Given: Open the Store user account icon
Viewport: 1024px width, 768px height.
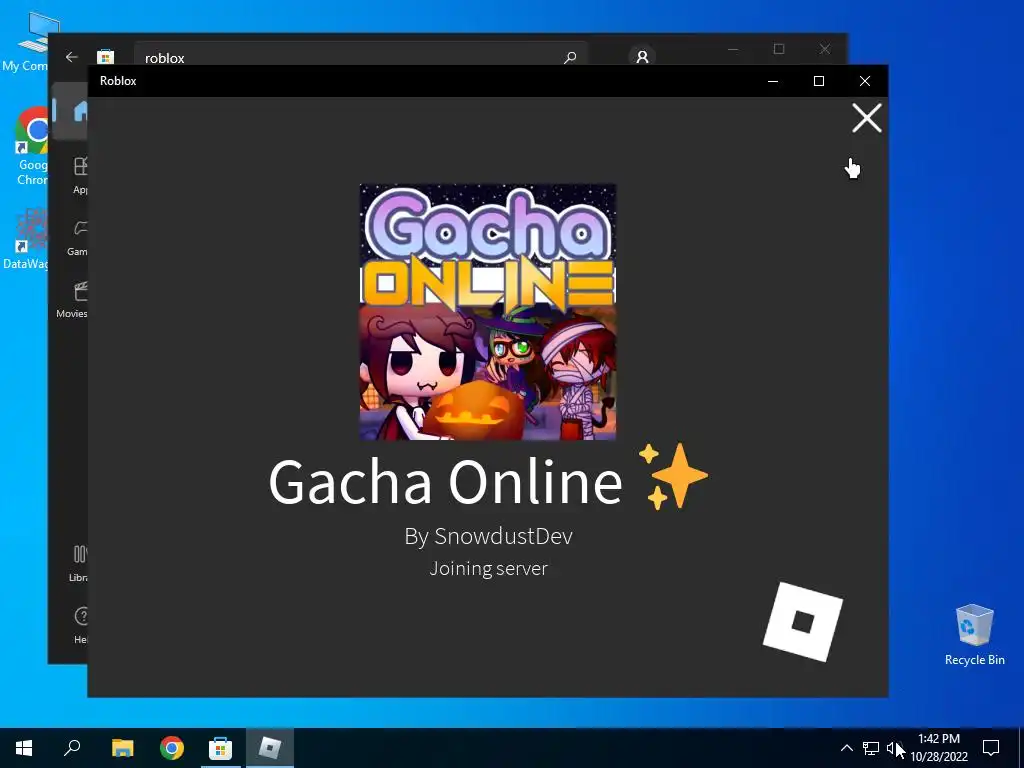Looking at the screenshot, I should (x=642, y=57).
